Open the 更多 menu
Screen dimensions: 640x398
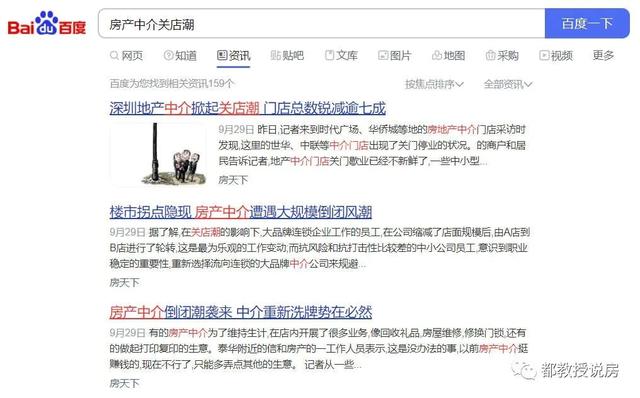click(603, 55)
